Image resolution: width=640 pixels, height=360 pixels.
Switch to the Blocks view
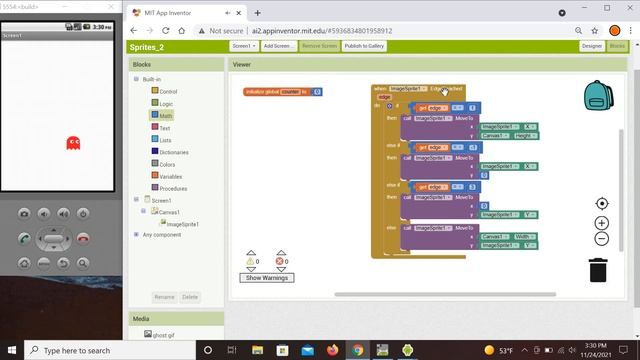click(617, 46)
